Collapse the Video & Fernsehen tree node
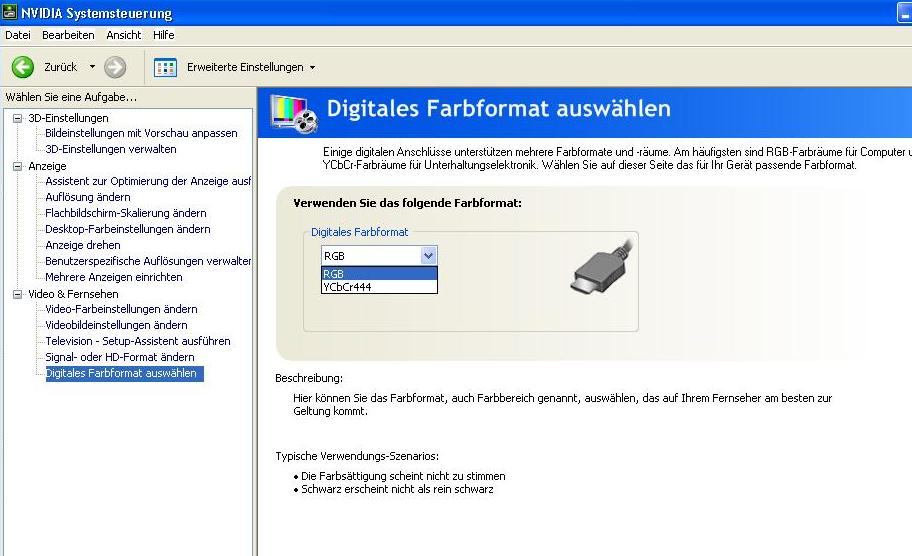This screenshot has width=912, height=556. [x=17, y=294]
